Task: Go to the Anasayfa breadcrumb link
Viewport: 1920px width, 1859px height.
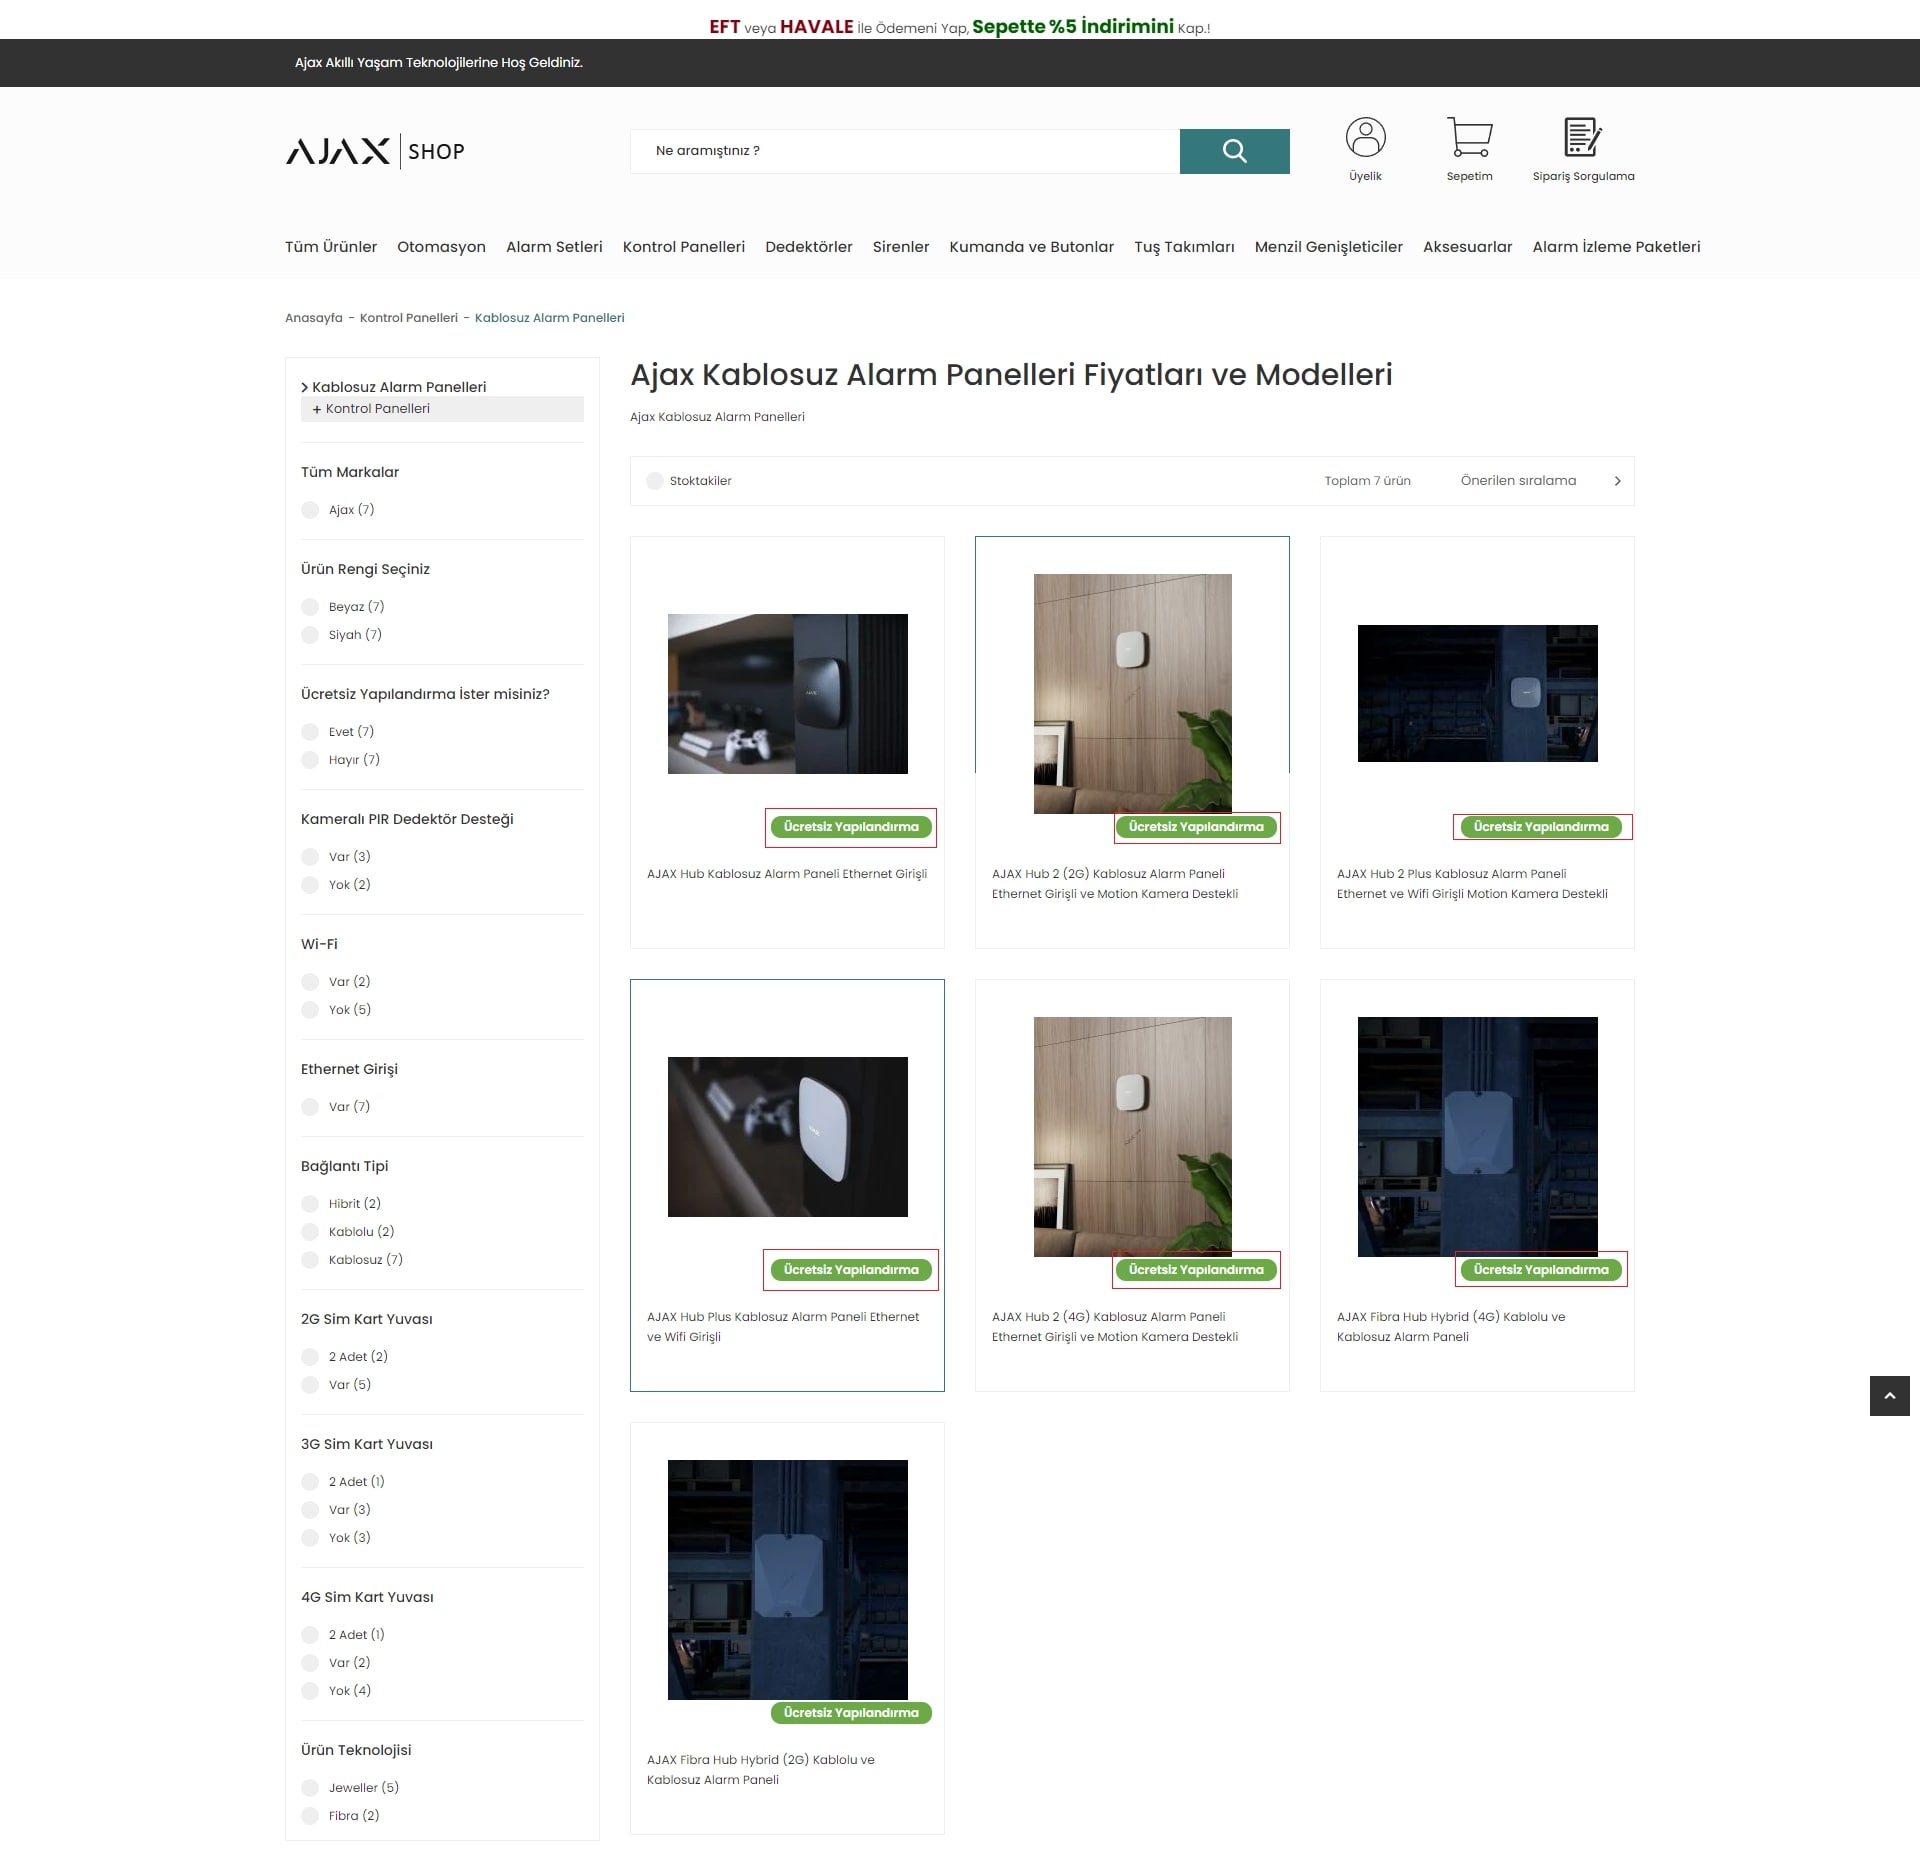Action: point(314,318)
